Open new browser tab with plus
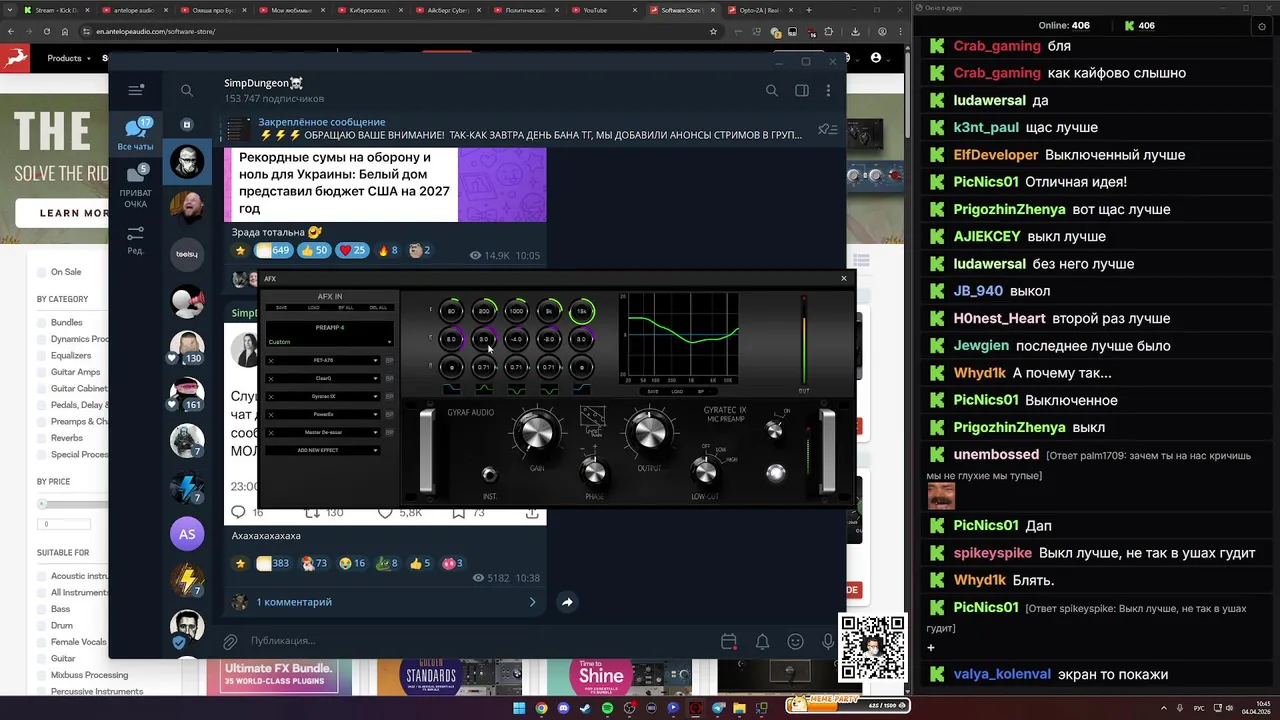This screenshot has width=1280, height=720. 809,10
